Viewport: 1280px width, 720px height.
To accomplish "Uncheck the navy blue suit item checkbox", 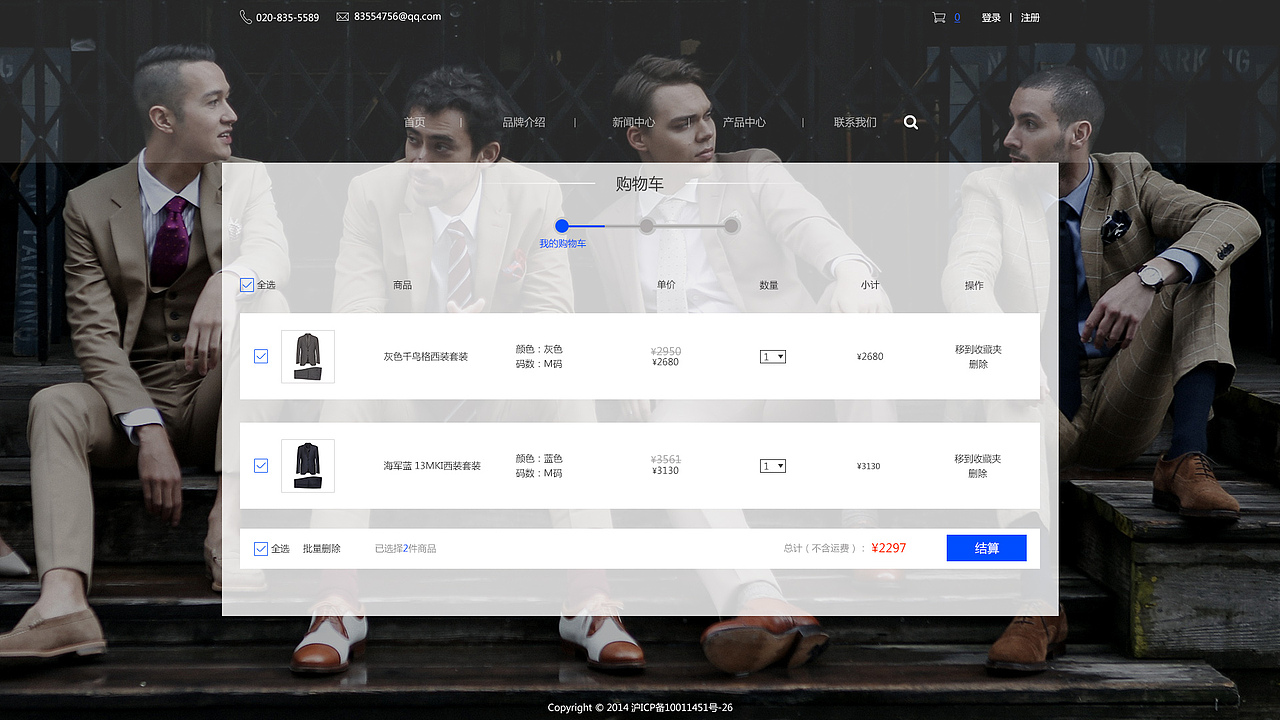I will coord(261,465).
